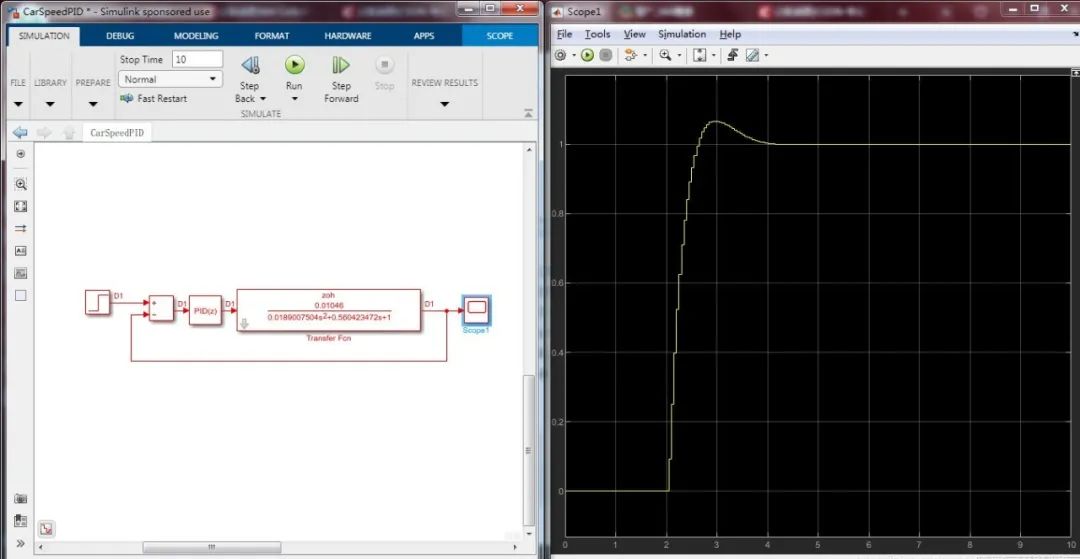Image resolution: width=1080 pixels, height=559 pixels.
Task: Select the Sum block
Action: click(x=161, y=308)
